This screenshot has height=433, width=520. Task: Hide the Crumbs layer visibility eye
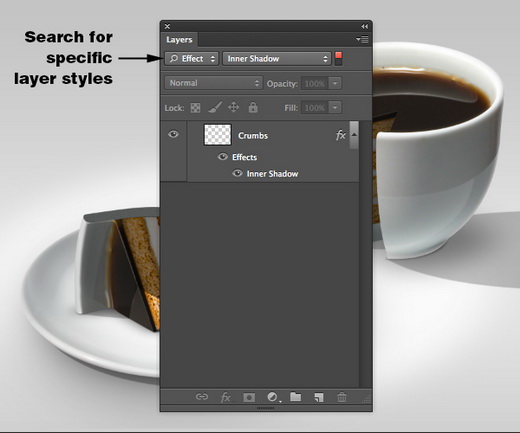pyautogui.click(x=173, y=134)
